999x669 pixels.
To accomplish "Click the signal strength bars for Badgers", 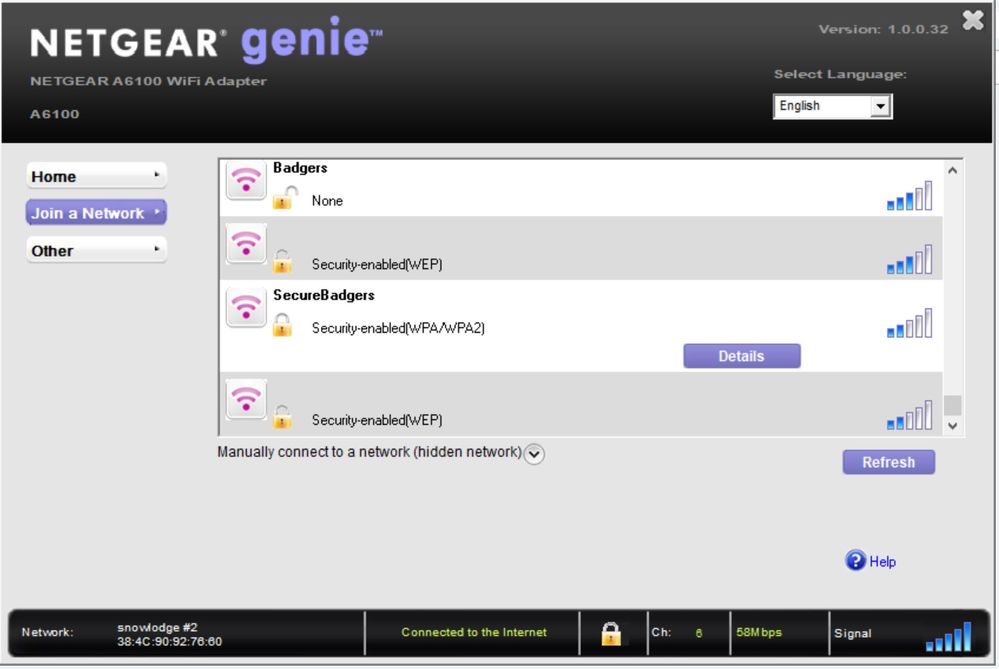I will pyautogui.click(x=909, y=196).
